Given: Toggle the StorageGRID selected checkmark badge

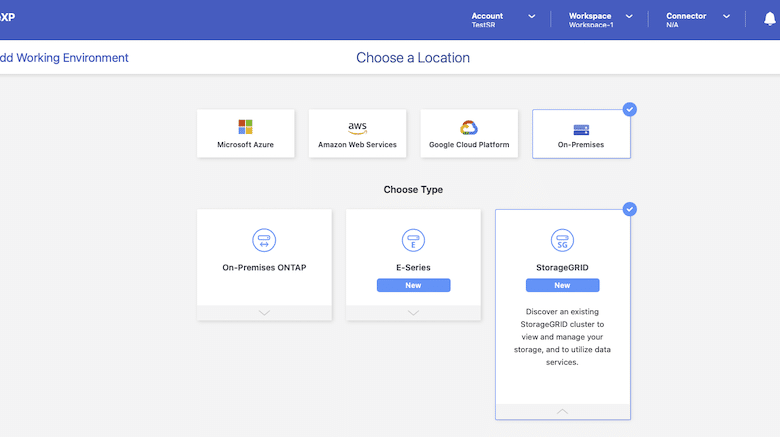Looking at the screenshot, I should (x=630, y=209).
